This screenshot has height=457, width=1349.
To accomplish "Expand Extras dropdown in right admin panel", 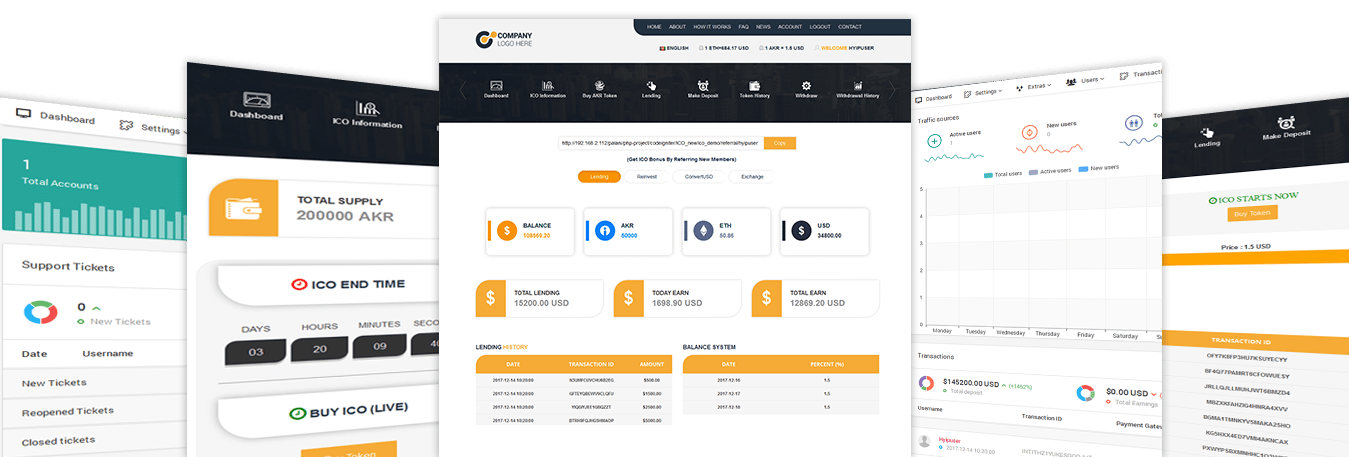I will [1034, 86].
